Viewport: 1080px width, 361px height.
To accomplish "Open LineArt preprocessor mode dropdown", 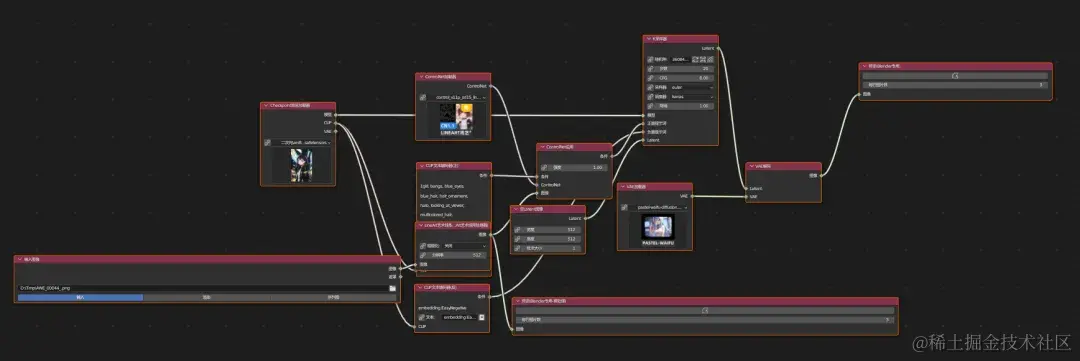I will [464, 245].
